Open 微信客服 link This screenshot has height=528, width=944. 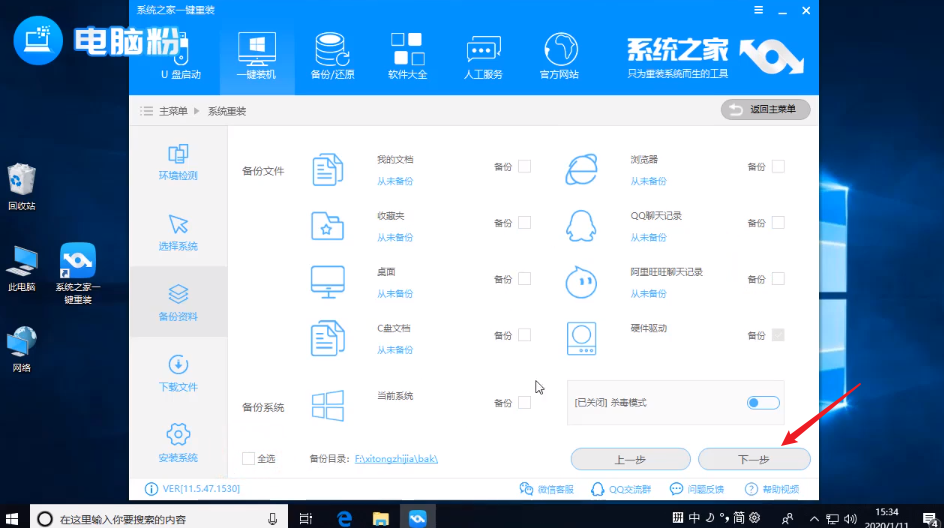point(547,489)
